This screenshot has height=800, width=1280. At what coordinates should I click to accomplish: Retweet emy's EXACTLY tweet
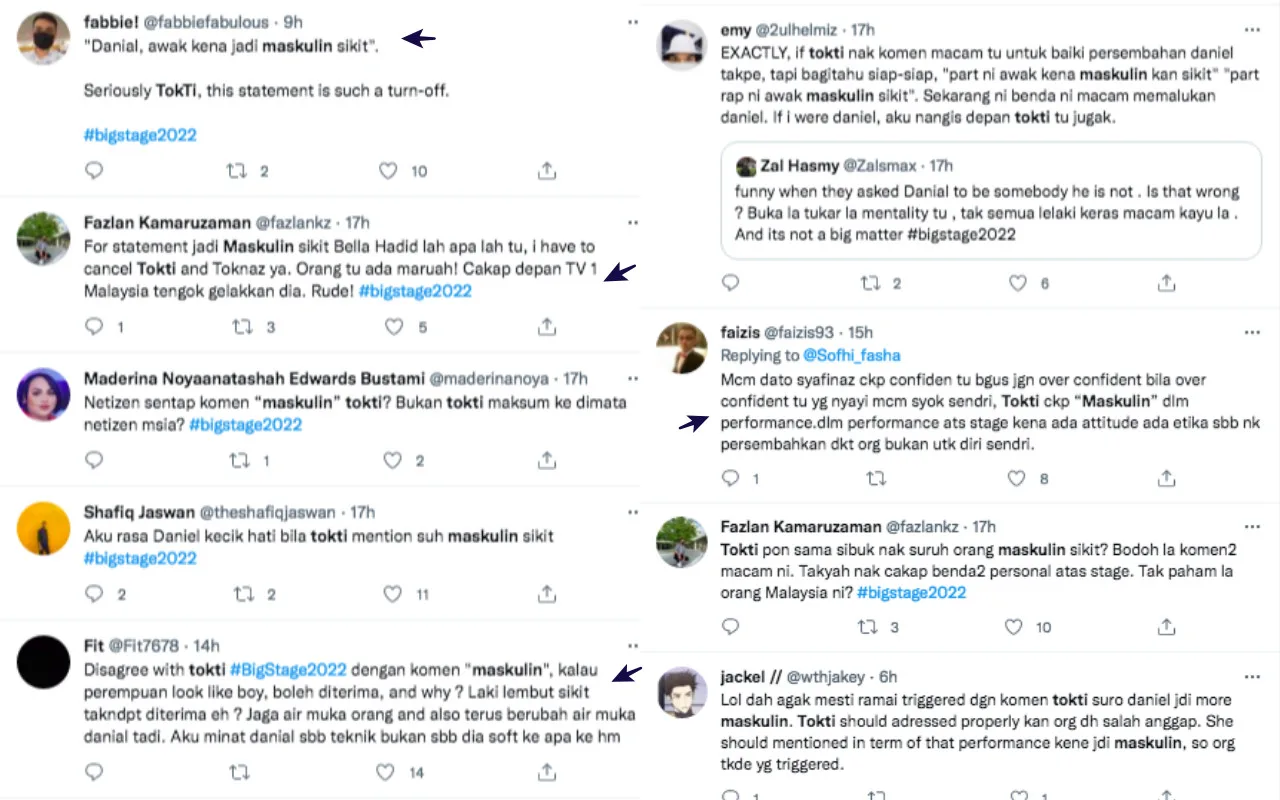click(x=871, y=283)
